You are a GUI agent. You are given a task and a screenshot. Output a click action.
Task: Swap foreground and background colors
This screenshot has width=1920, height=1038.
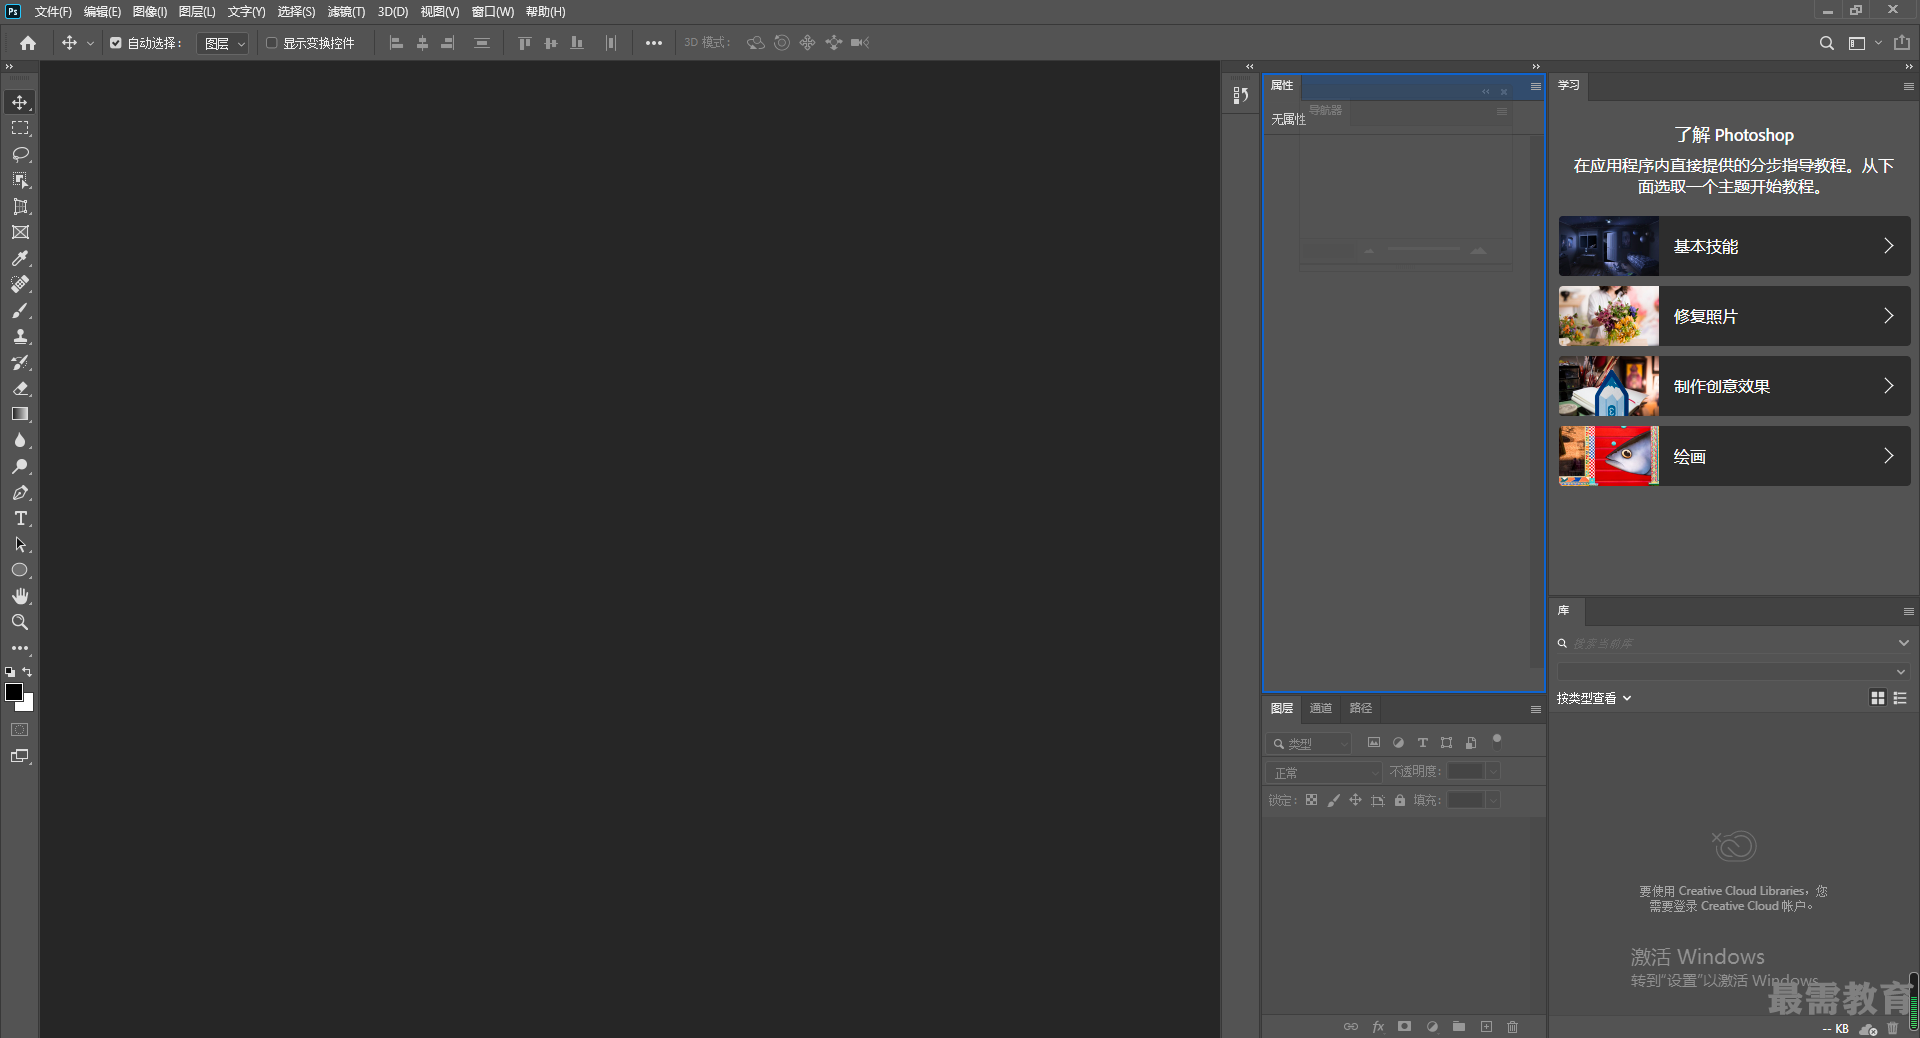click(27, 672)
